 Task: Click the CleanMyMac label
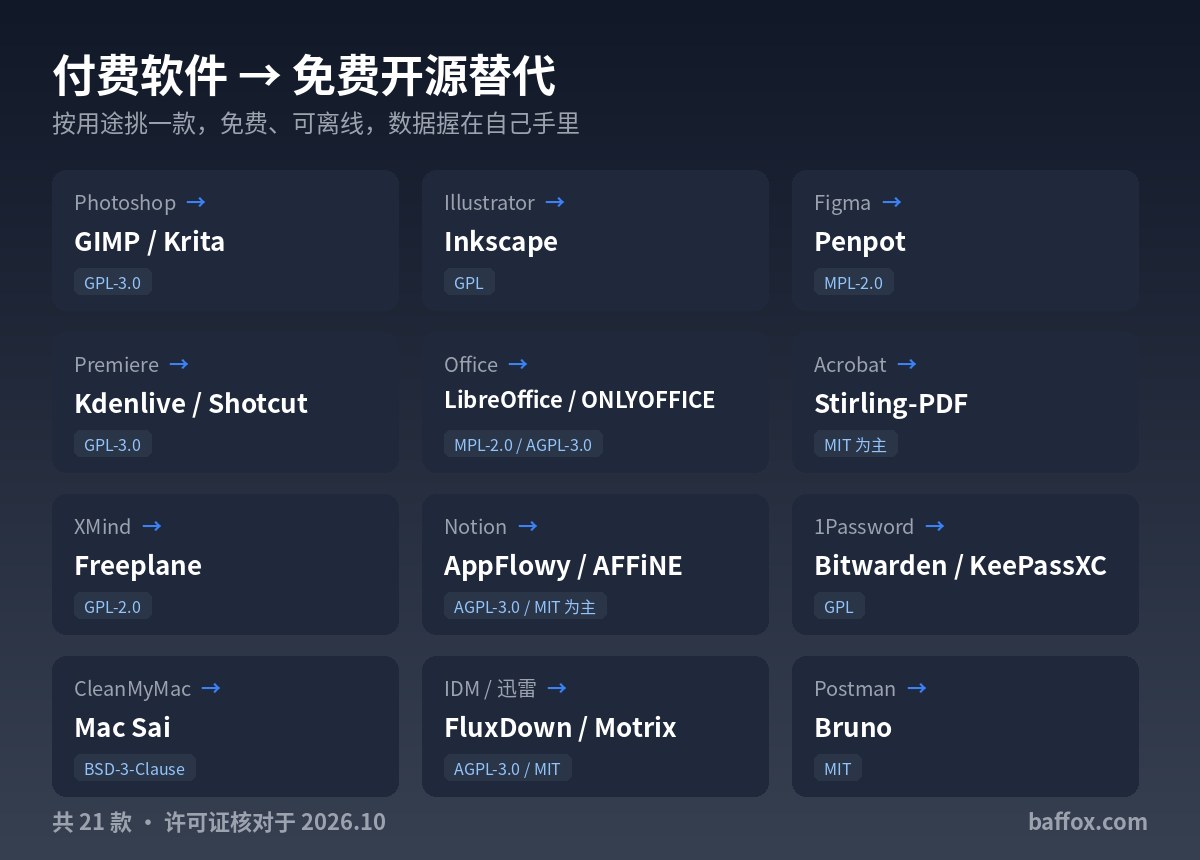click(132, 688)
